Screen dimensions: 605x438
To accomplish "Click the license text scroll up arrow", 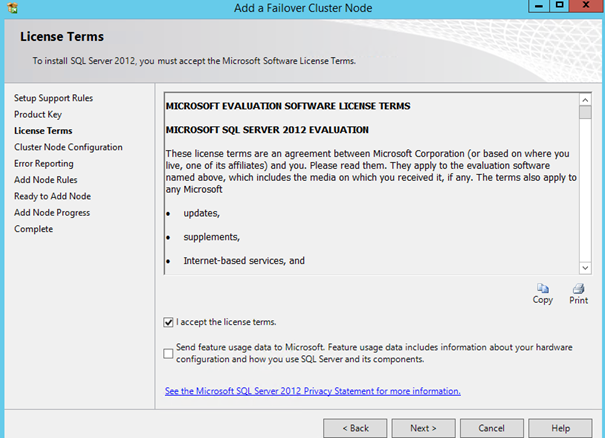I will pos(585,99).
